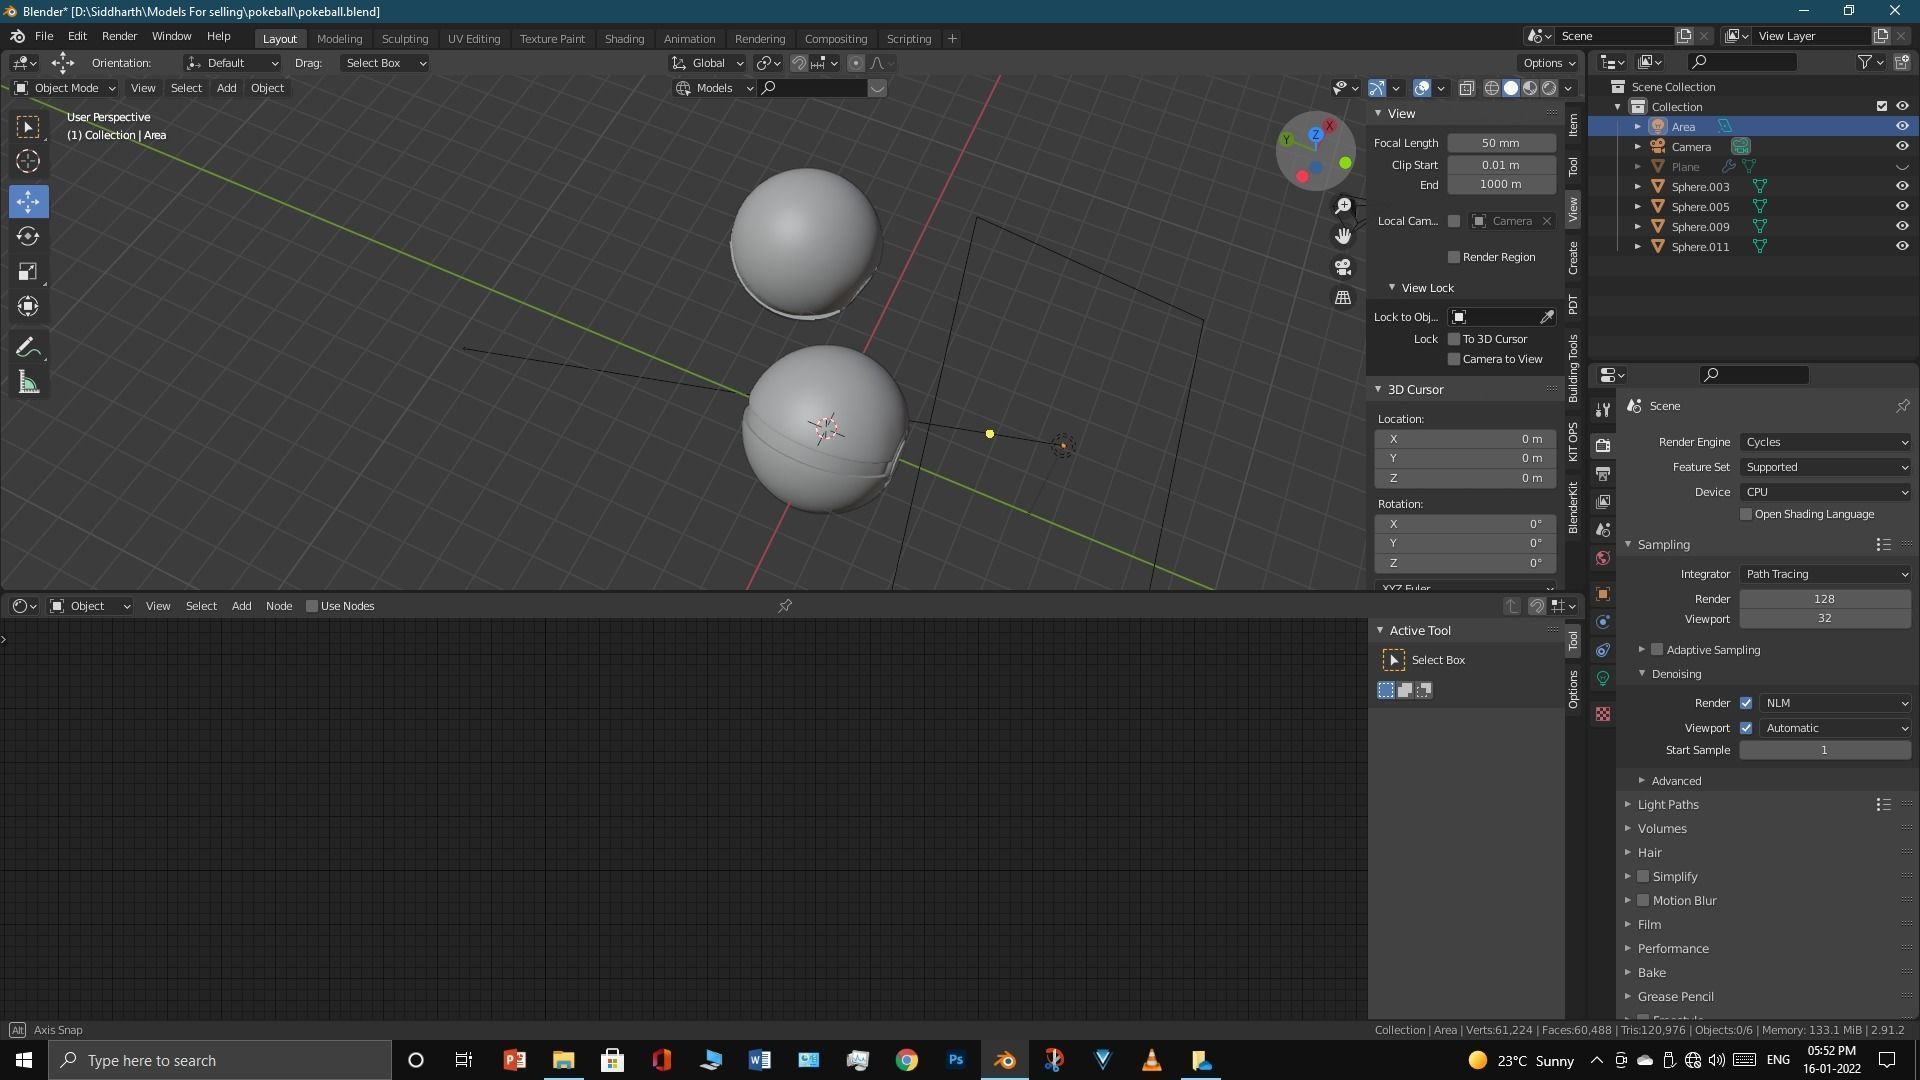
Task: Click the viewport Options button
Action: point(1550,63)
